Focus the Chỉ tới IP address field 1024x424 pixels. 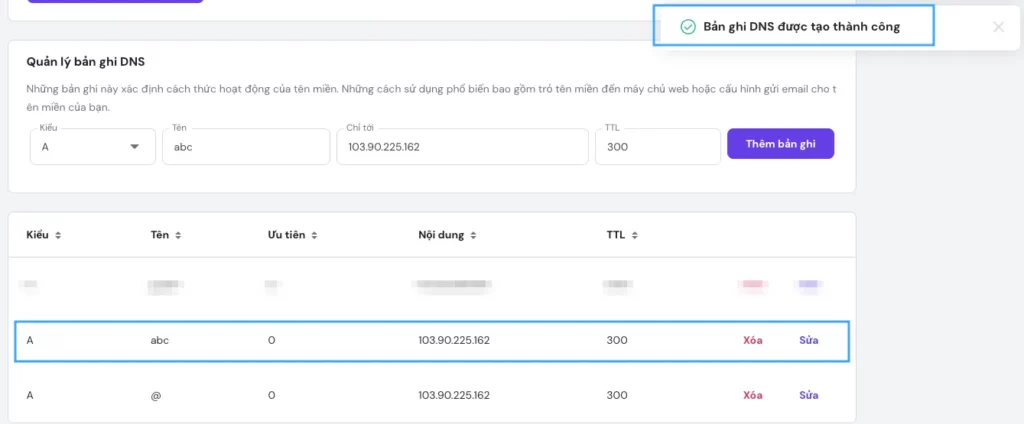462,147
